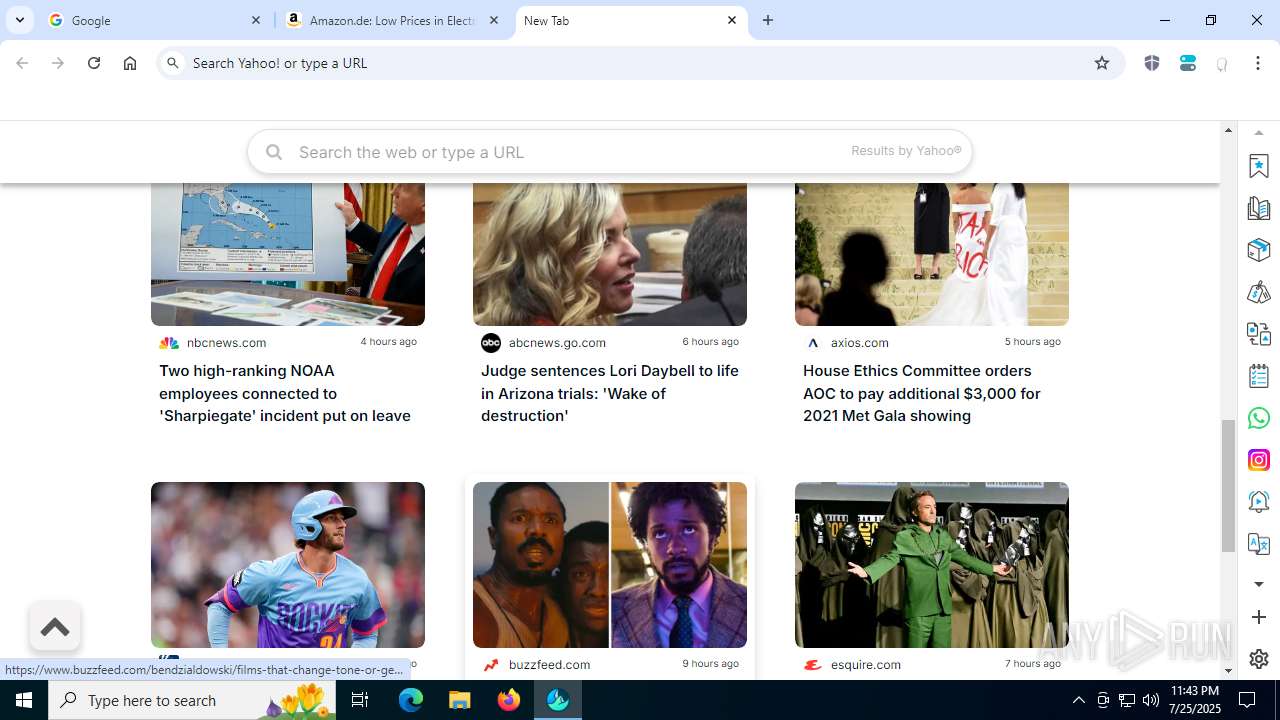Go back to the previous page
This screenshot has width=1280, height=720.
click(x=22, y=63)
